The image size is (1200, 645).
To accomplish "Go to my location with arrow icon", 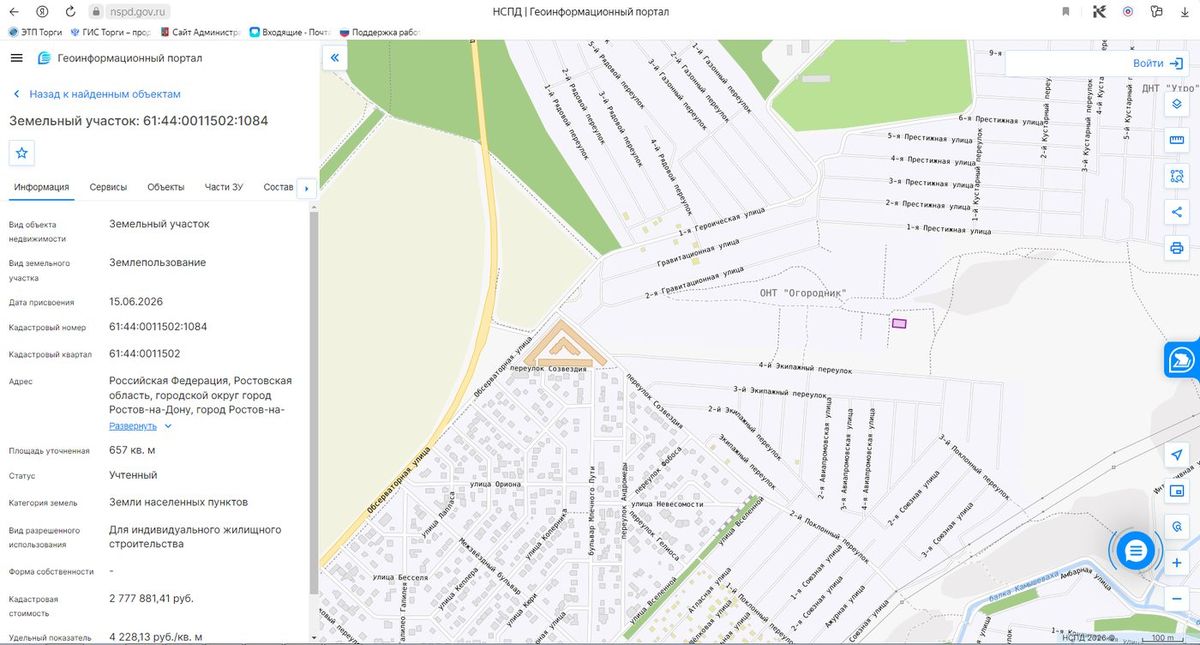I will click(1177, 454).
